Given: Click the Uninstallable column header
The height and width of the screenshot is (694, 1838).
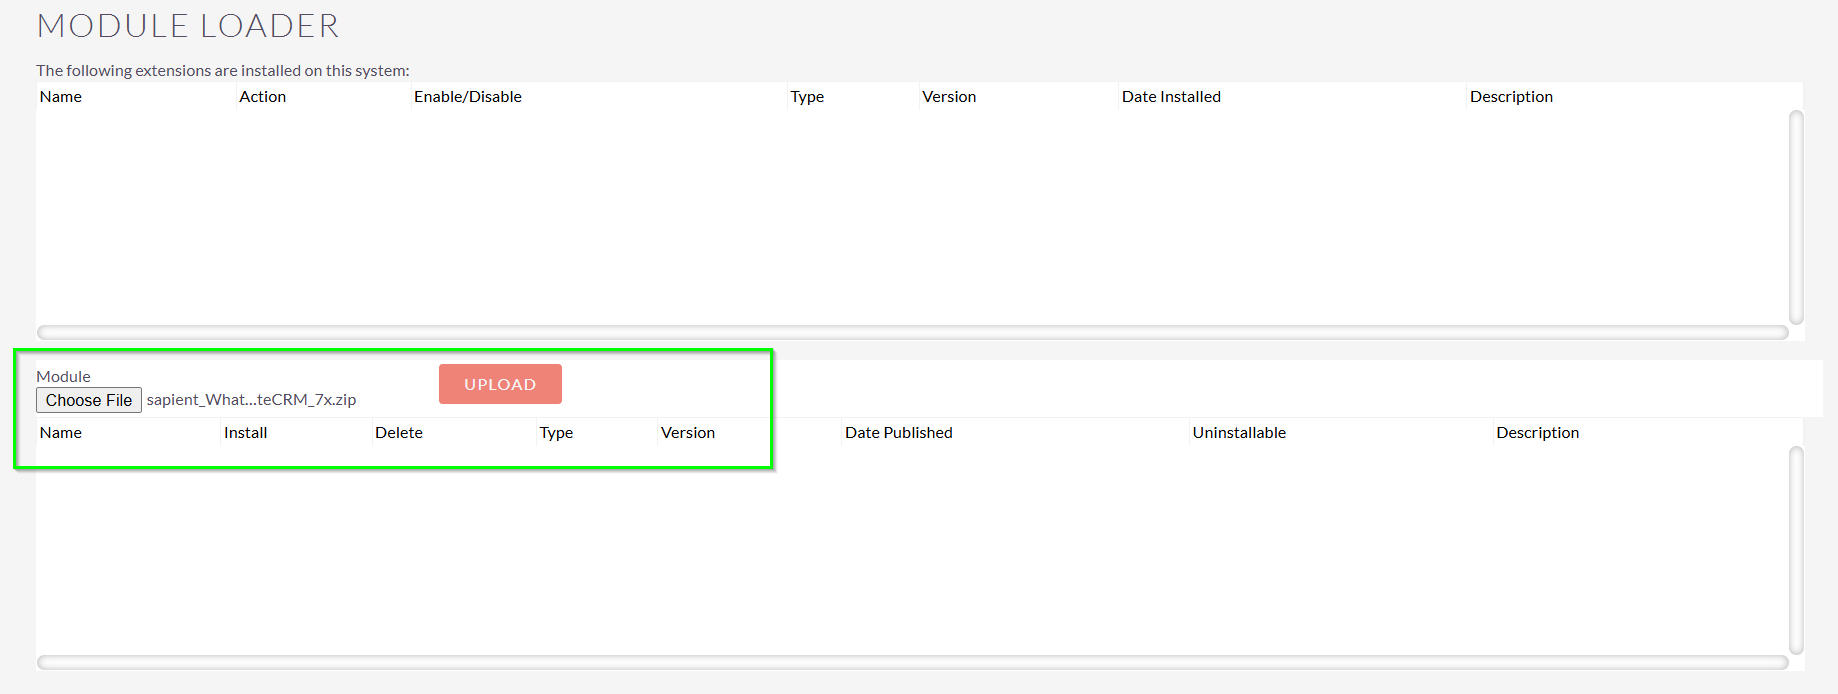Looking at the screenshot, I should [x=1239, y=433].
